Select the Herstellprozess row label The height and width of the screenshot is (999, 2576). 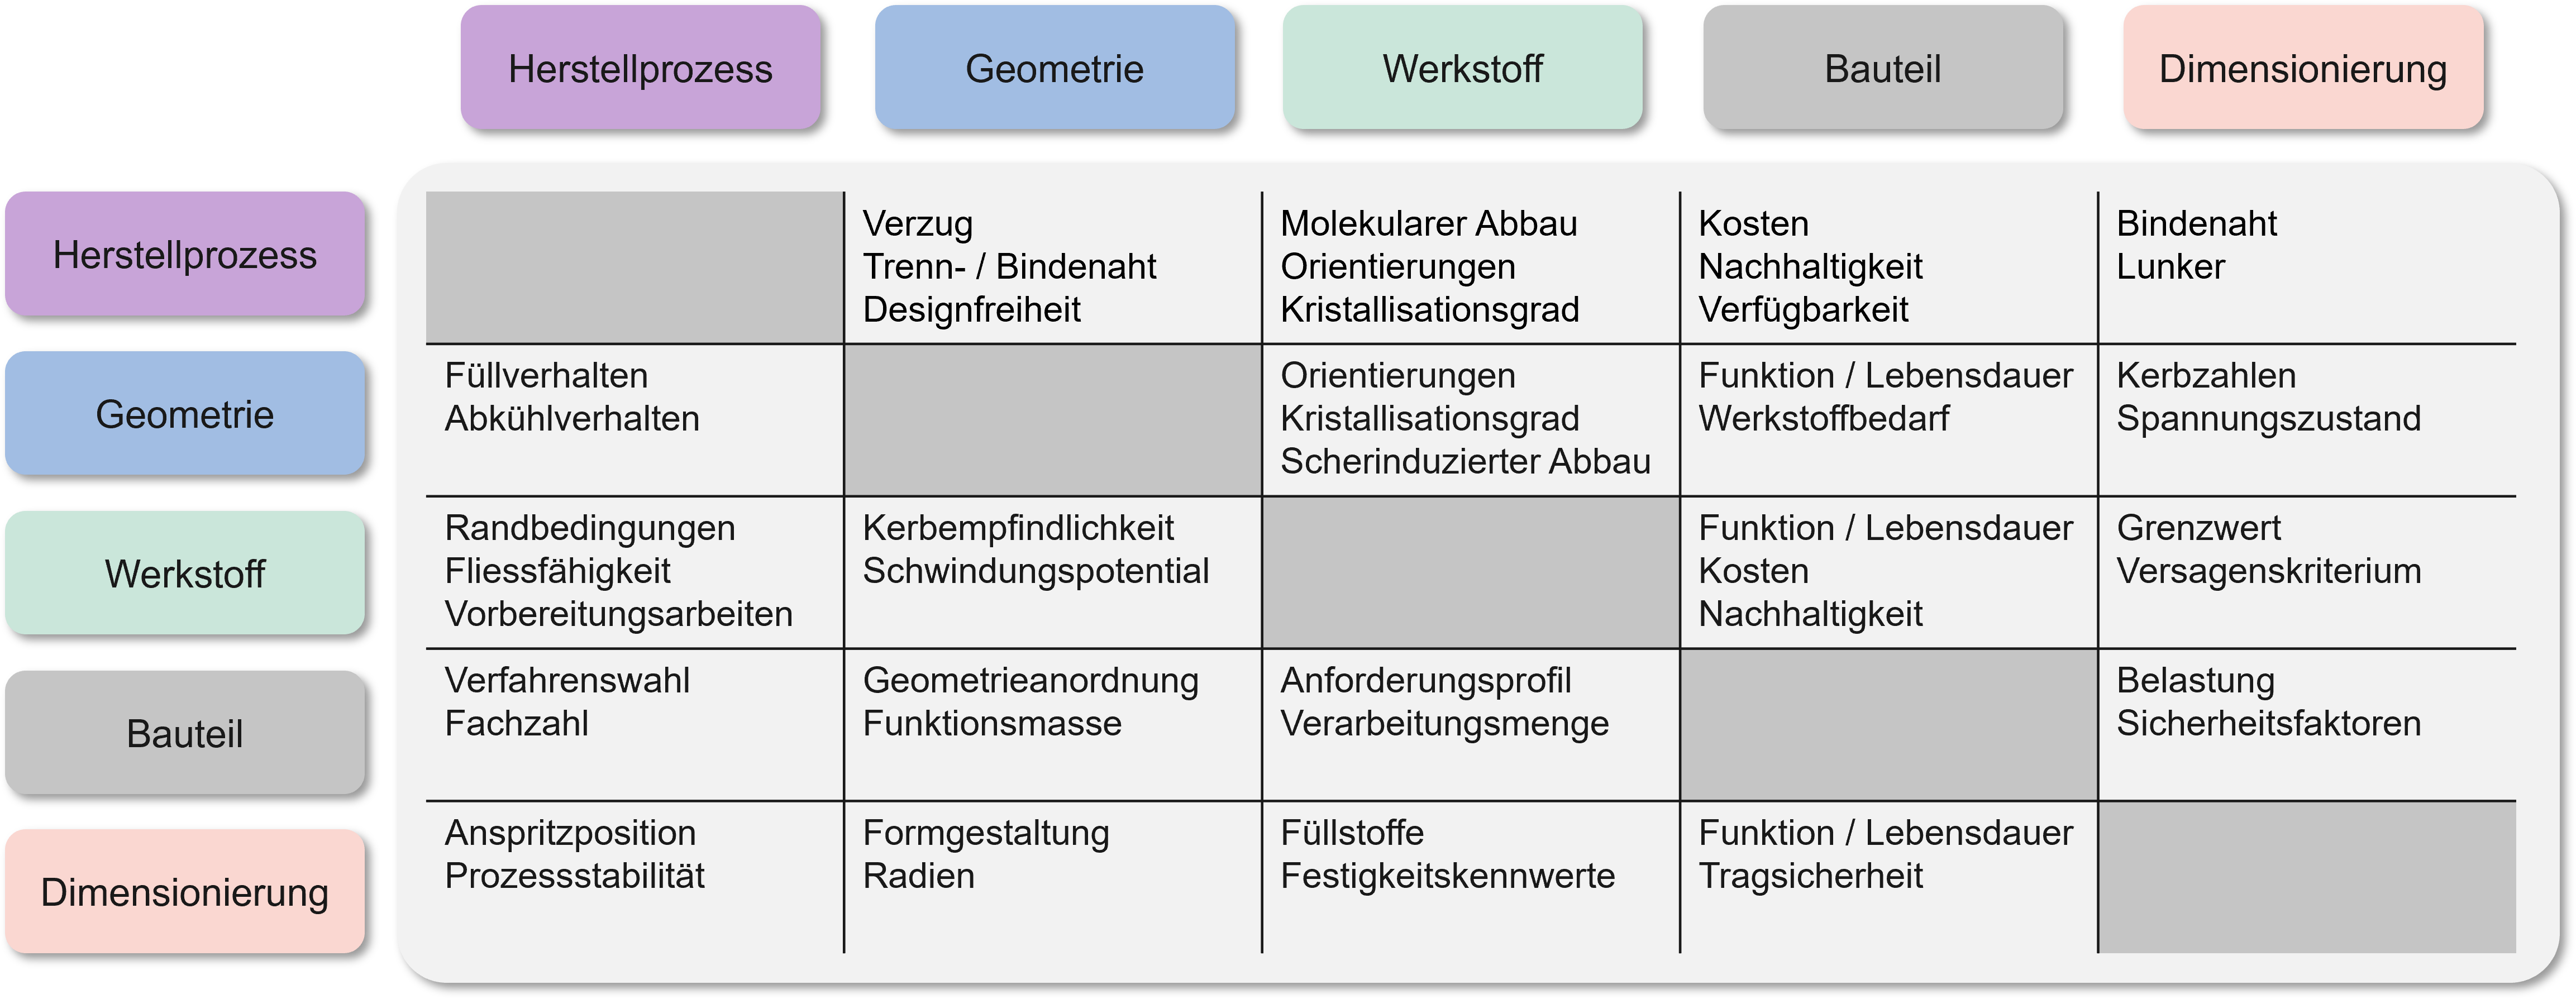point(185,254)
